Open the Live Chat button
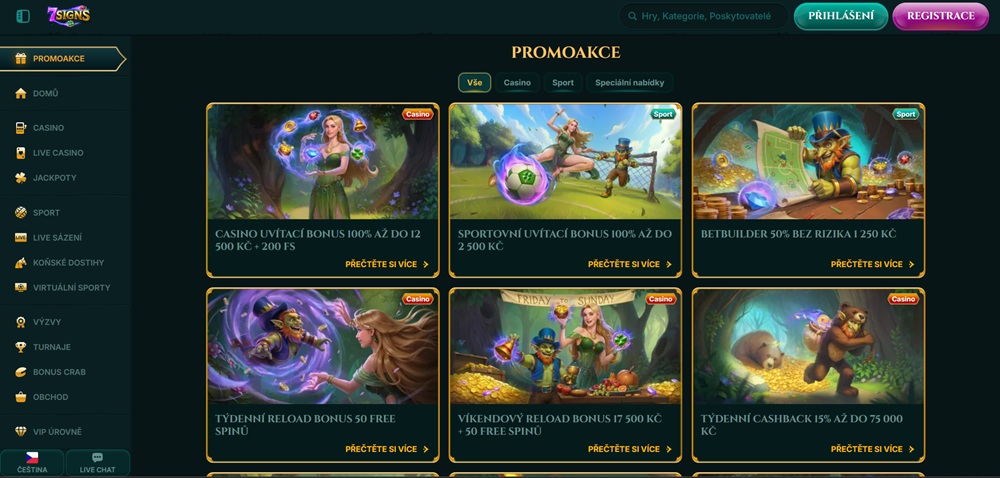 coord(98,463)
